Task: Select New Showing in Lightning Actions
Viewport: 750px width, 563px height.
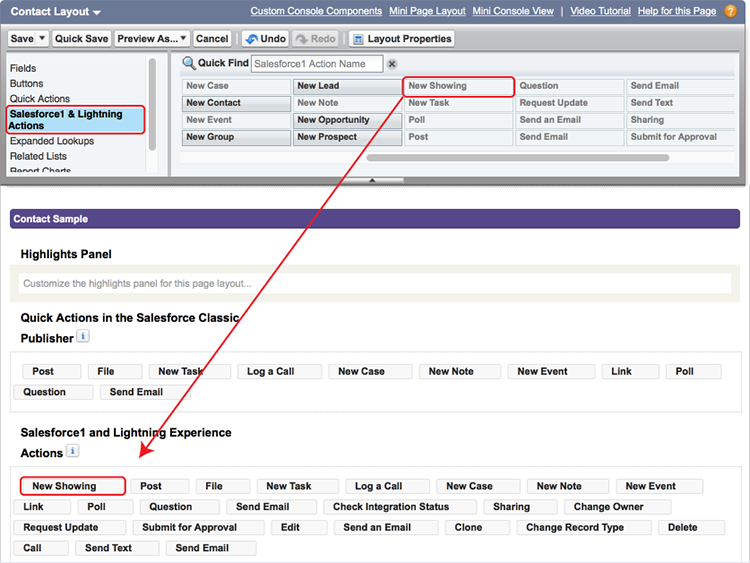Action: pyautogui.click(x=73, y=486)
